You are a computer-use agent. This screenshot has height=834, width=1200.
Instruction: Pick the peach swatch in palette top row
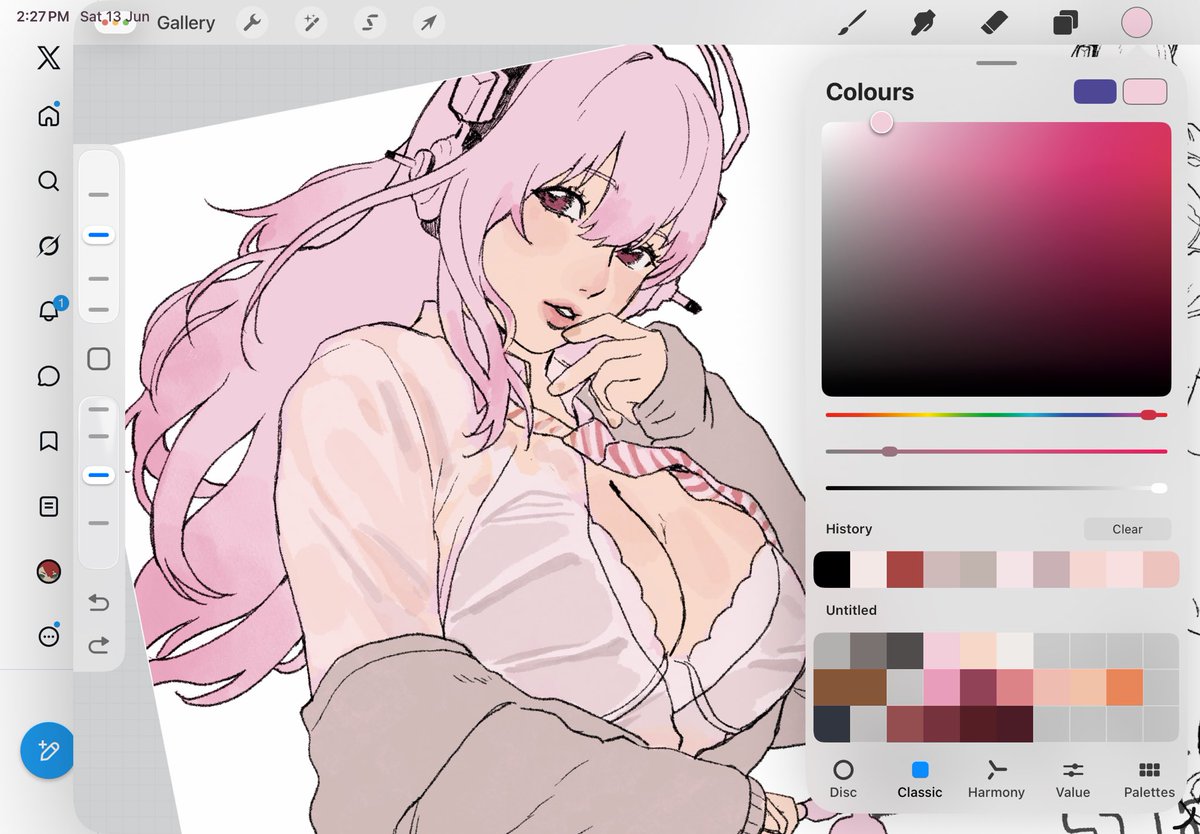(x=978, y=651)
